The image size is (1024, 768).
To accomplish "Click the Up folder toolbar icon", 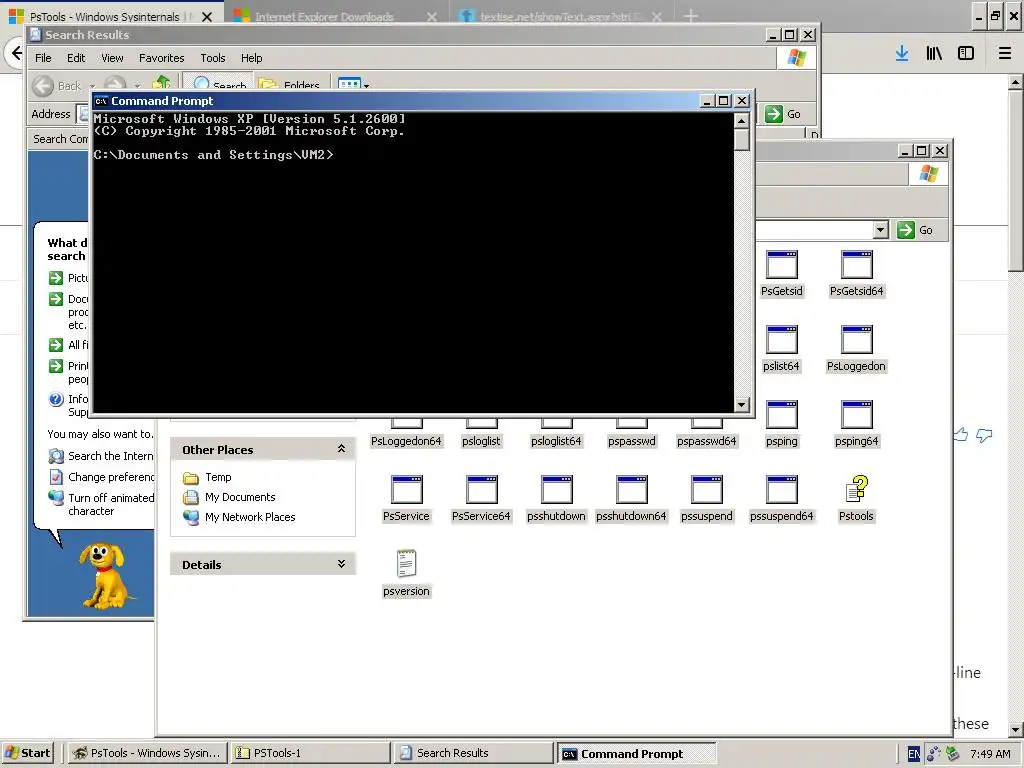I will pyautogui.click(x=161, y=83).
